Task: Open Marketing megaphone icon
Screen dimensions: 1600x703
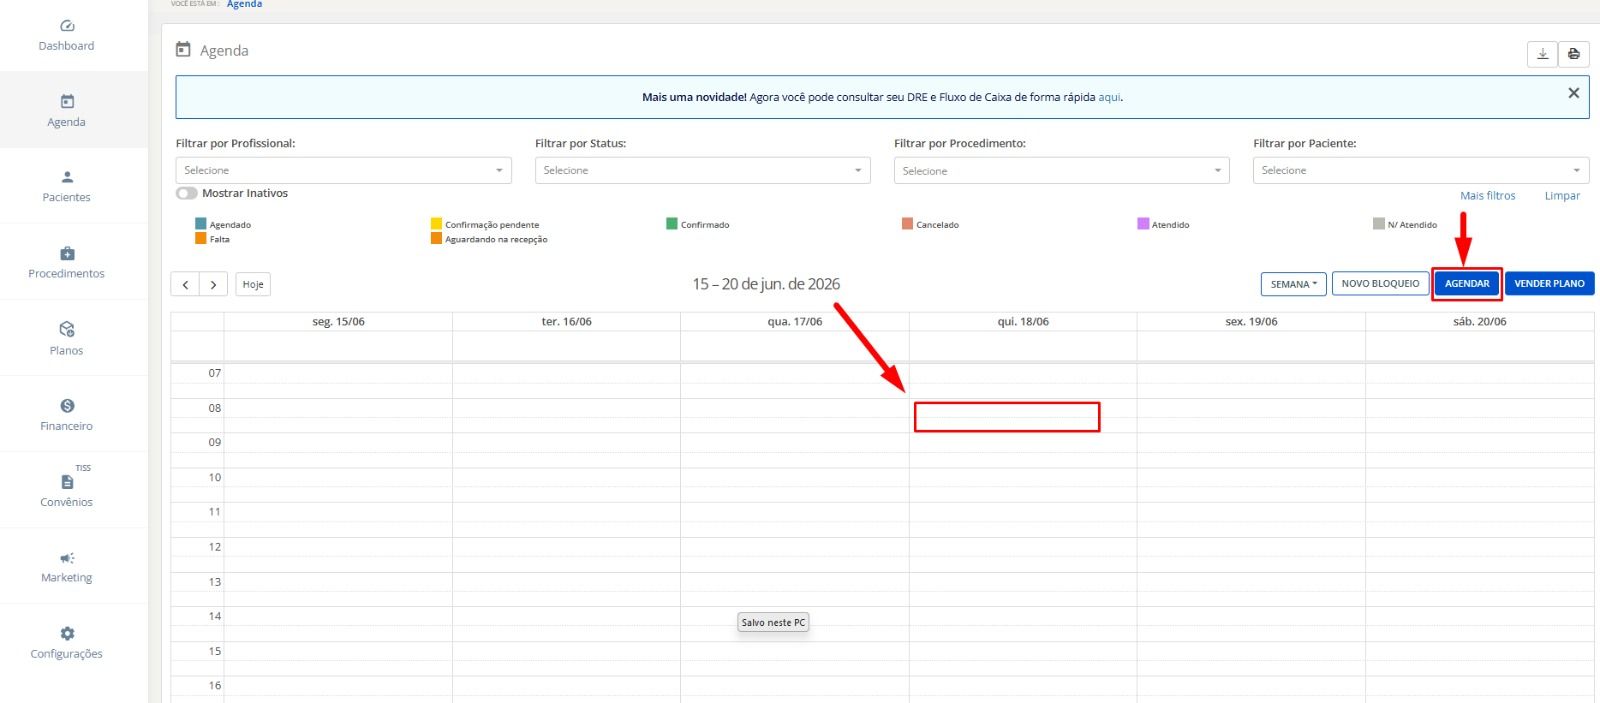Action: coord(67,558)
